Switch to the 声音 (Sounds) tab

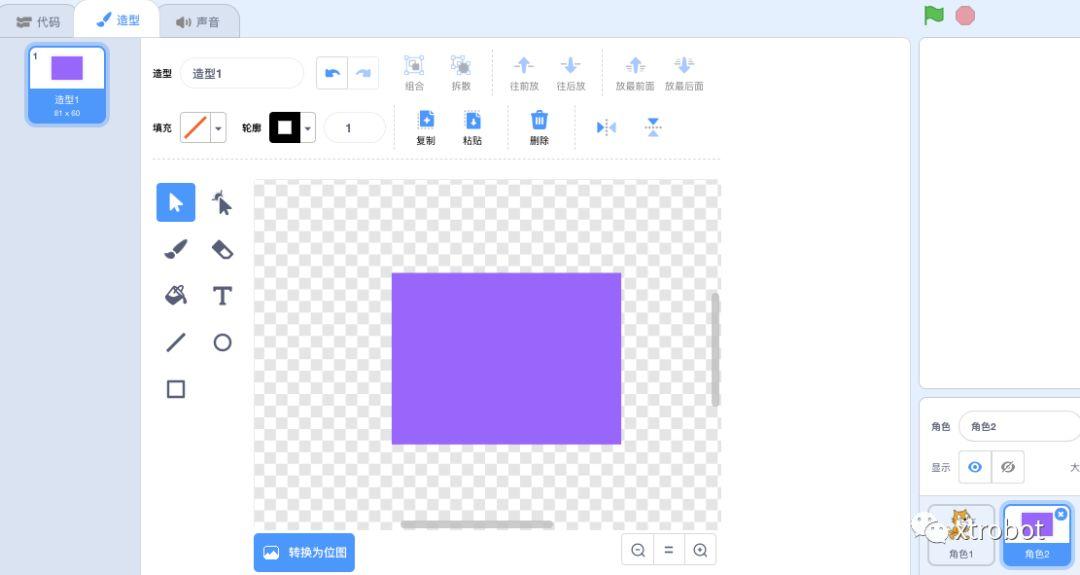click(x=197, y=21)
